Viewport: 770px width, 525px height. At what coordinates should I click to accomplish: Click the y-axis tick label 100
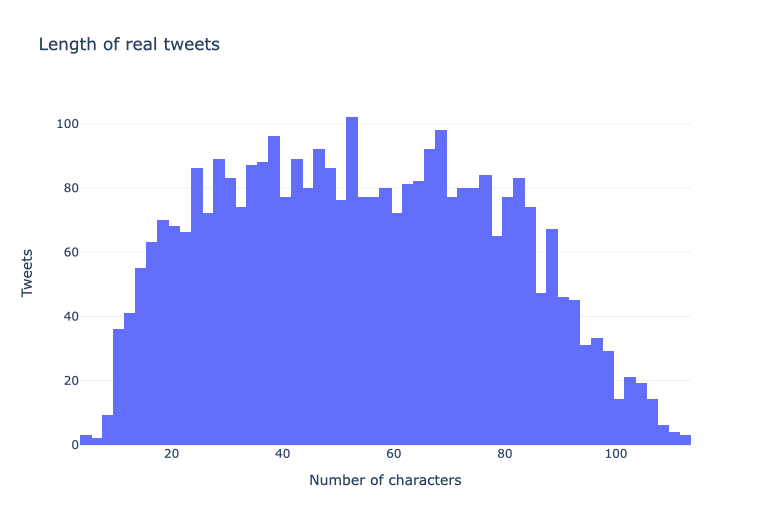(x=68, y=124)
